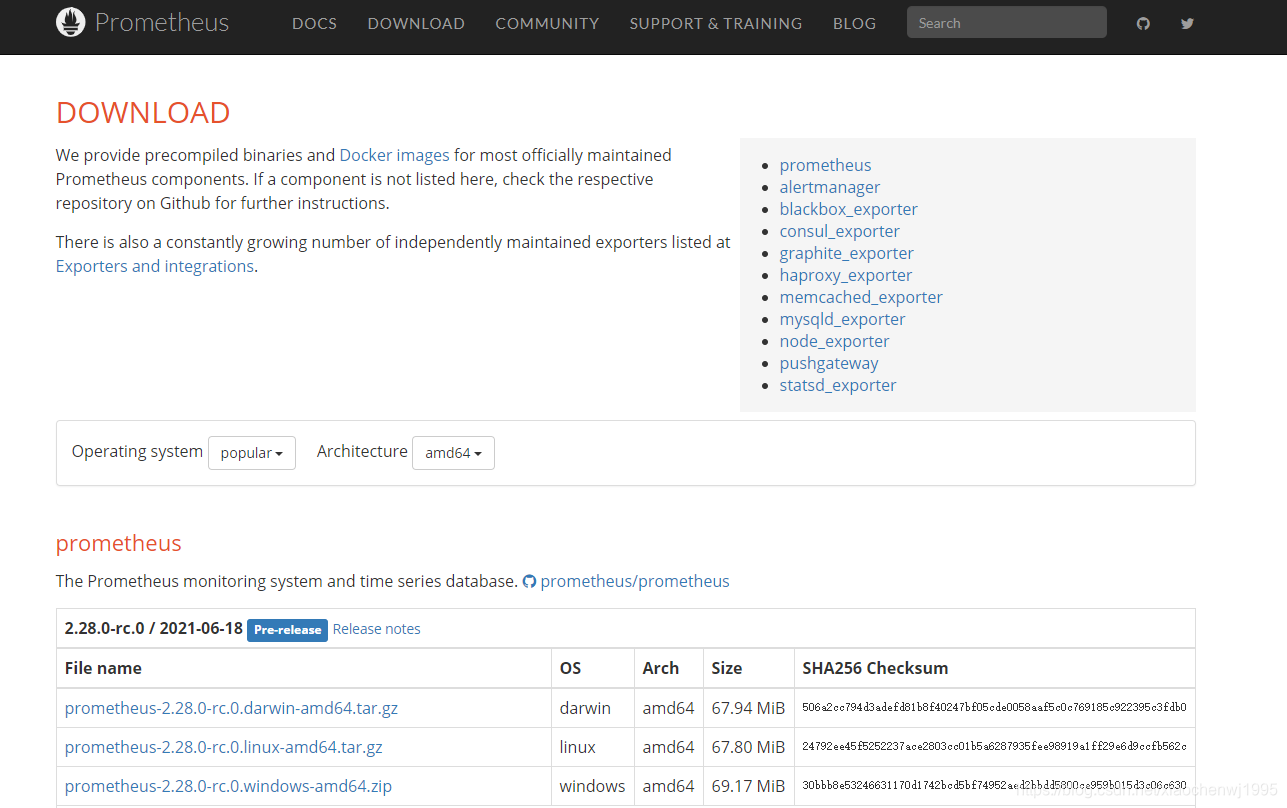The width and height of the screenshot is (1287, 808).
Task: Jump to memcached_exporter section
Action: coord(861,297)
